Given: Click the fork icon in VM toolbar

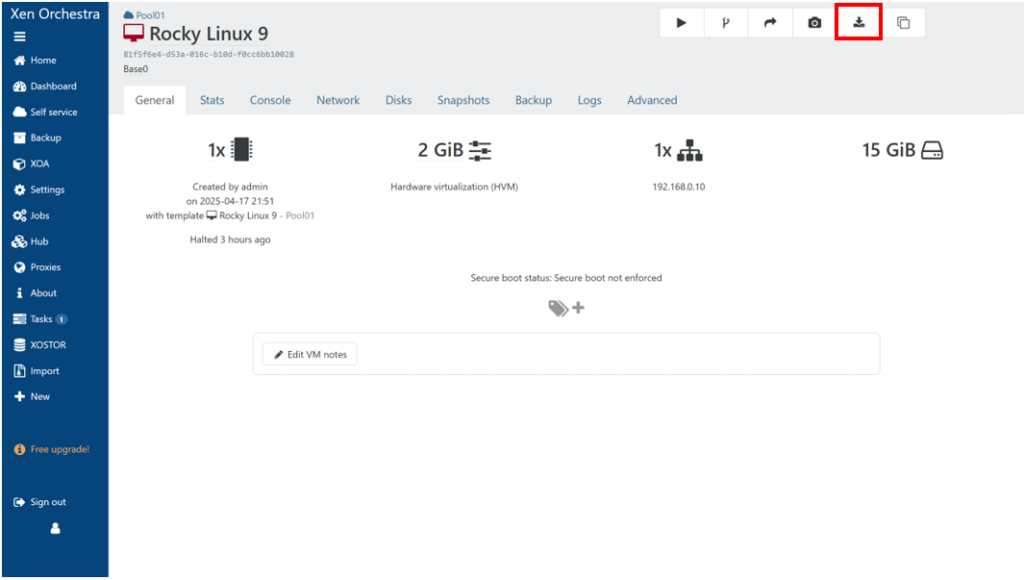Looking at the screenshot, I should tap(726, 23).
